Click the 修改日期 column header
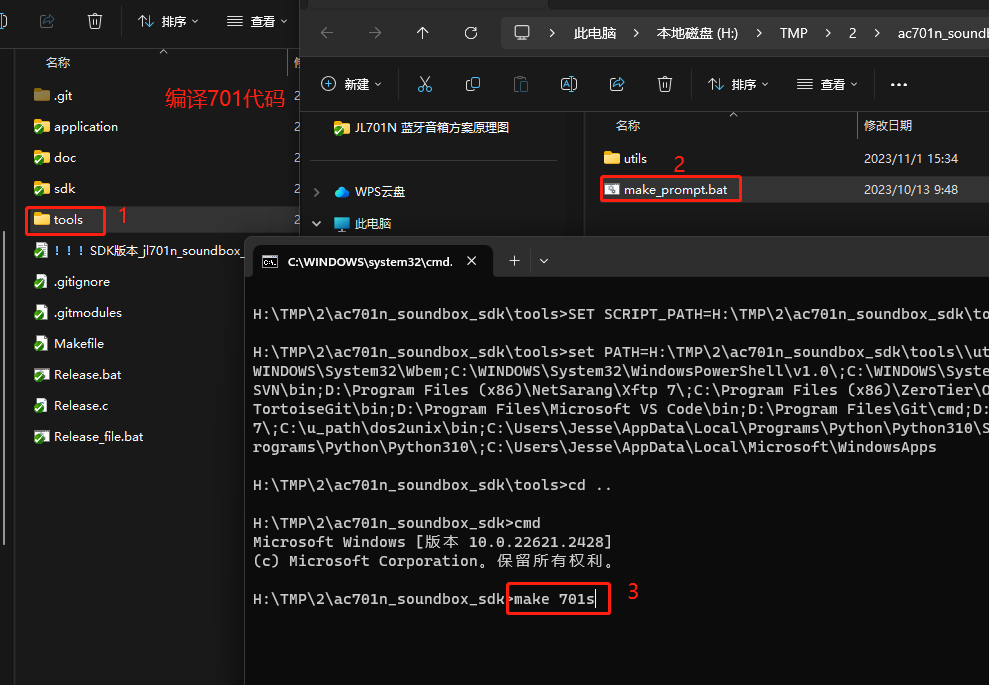 [x=887, y=126]
